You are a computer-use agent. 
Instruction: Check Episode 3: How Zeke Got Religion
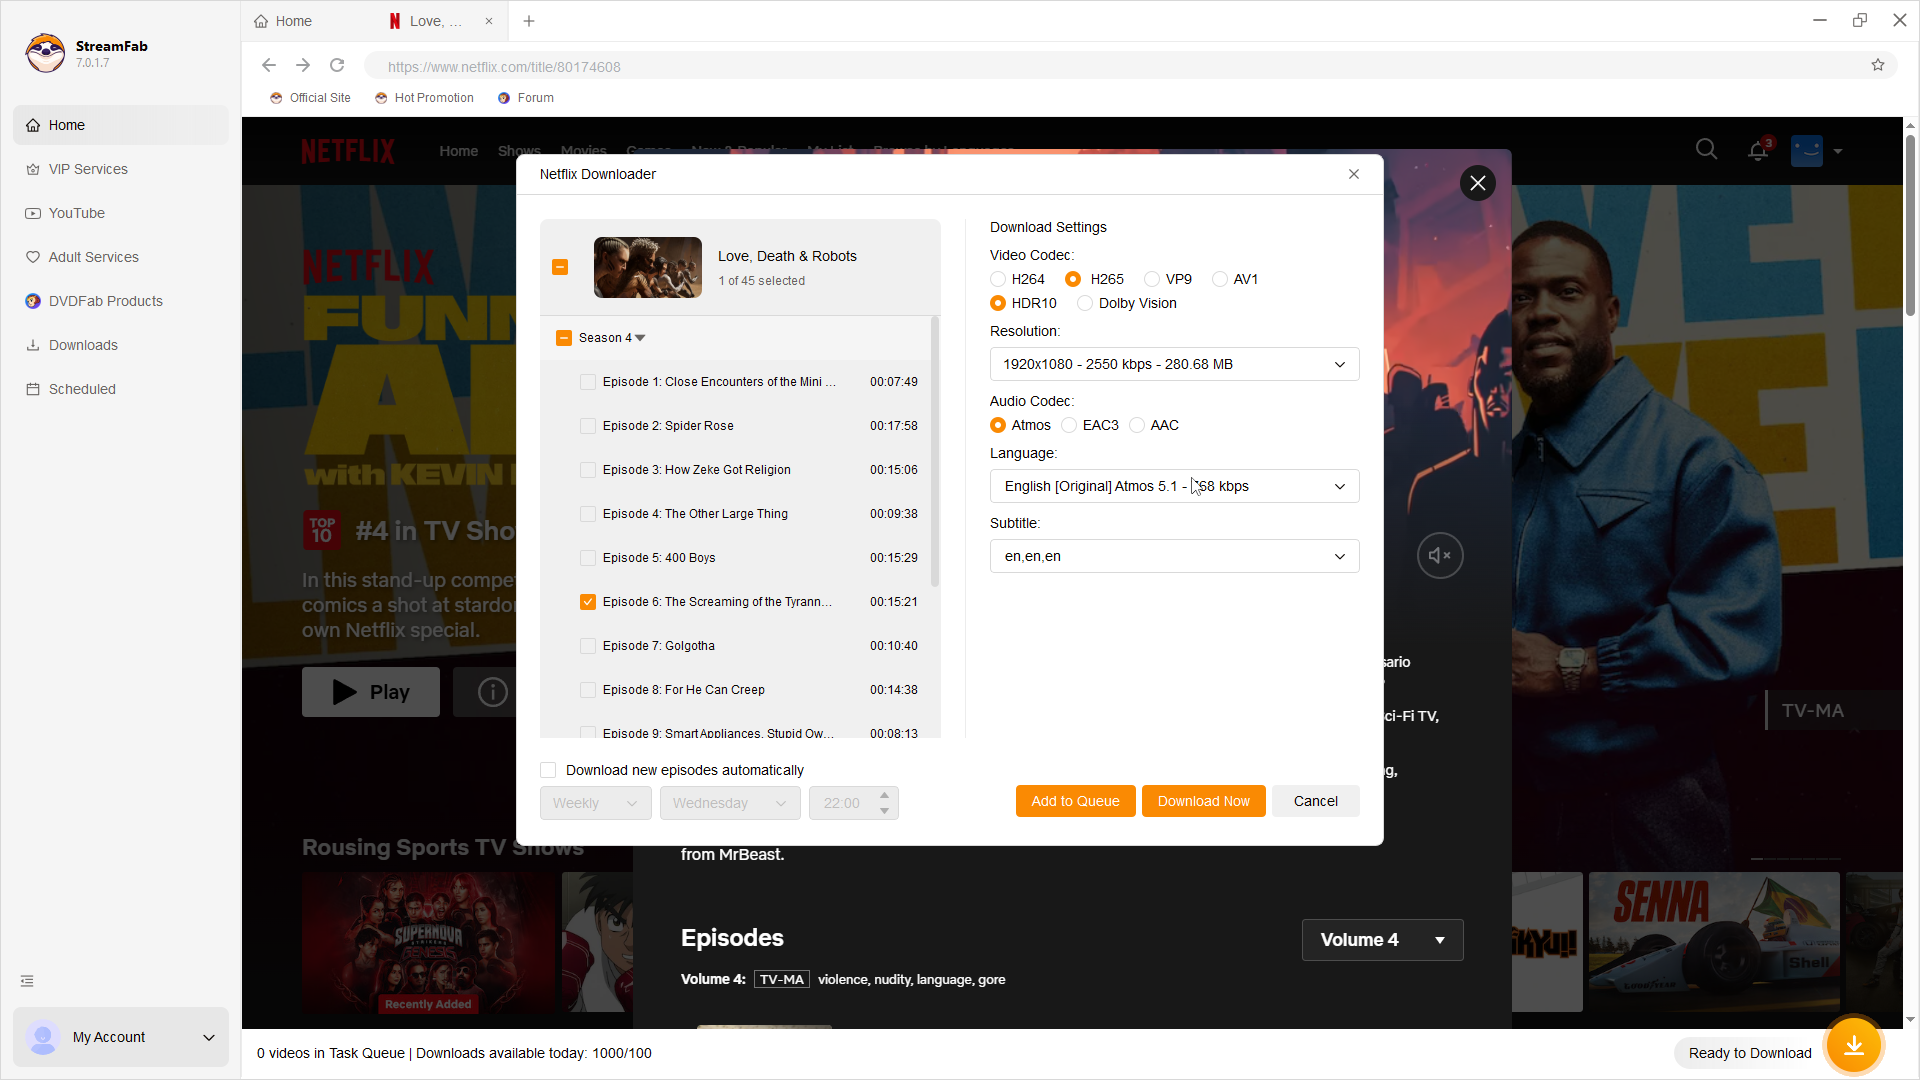click(x=588, y=470)
